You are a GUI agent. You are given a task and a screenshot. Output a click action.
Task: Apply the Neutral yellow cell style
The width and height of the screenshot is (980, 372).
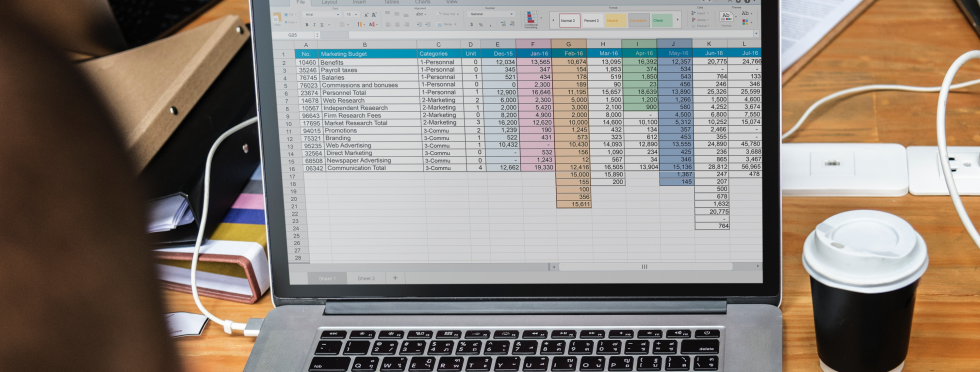(616, 21)
